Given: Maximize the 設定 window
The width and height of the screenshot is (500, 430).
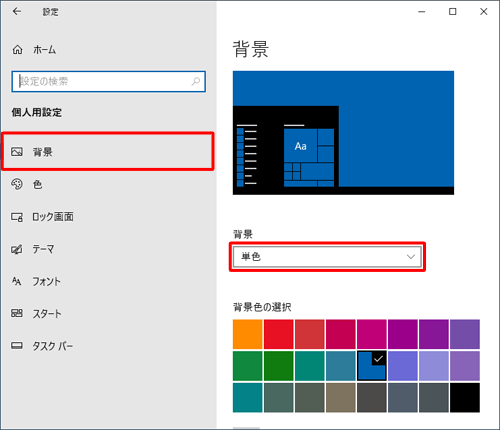Looking at the screenshot, I should click(452, 12).
